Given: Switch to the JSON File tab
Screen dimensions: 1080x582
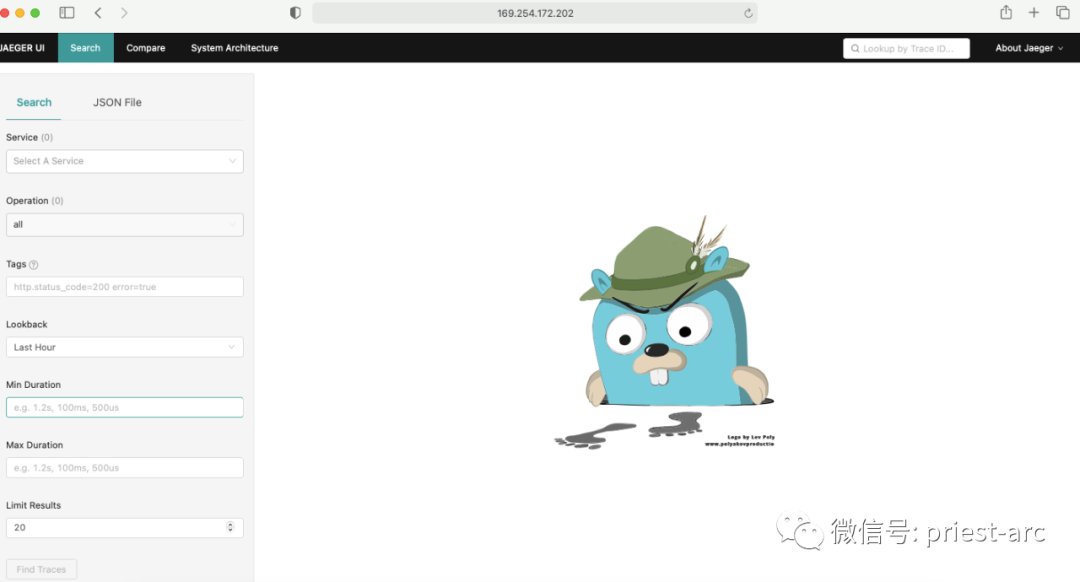Looking at the screenshot, I should [x=117, y=102].
